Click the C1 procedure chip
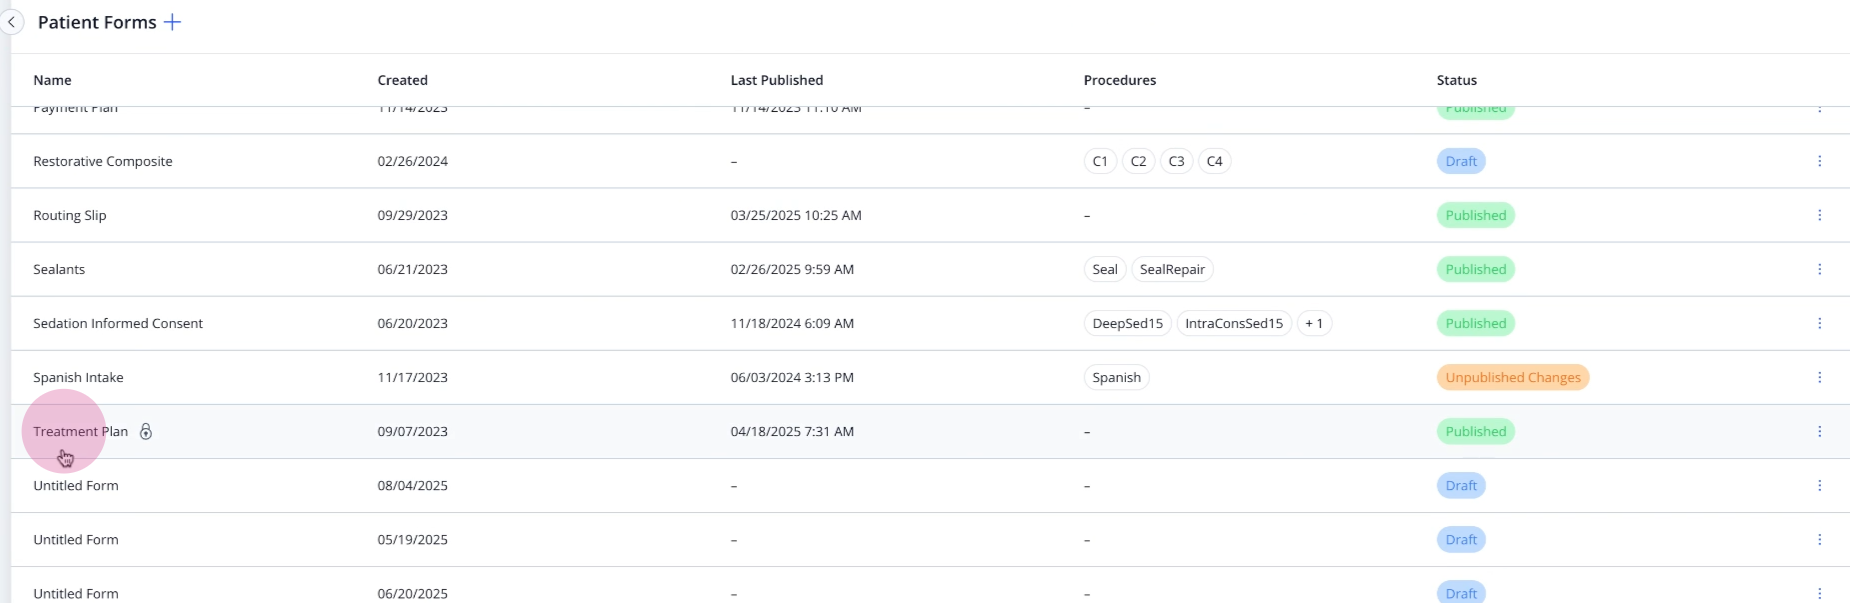1850x603 pixels. click(x=1100, y=161)
